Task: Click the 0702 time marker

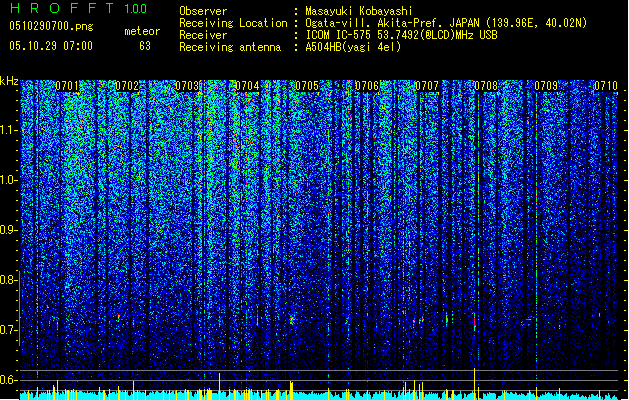Action: click(x=127, y=86)
